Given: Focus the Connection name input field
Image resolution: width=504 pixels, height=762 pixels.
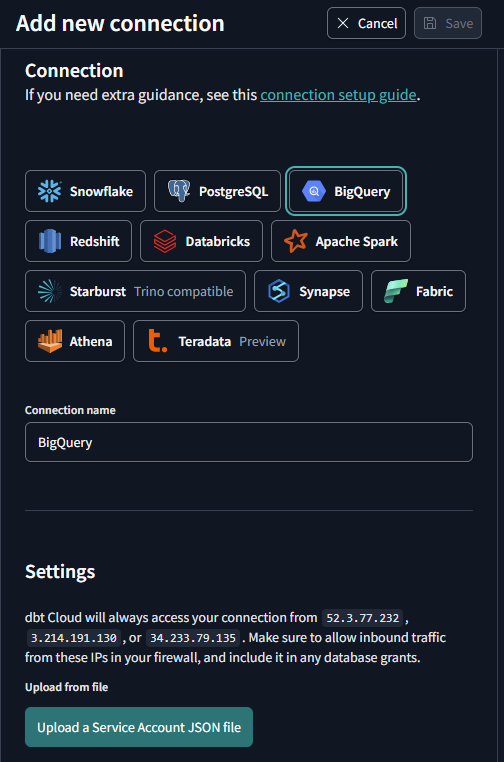Looking at the screenshot, I should [249, 442].
